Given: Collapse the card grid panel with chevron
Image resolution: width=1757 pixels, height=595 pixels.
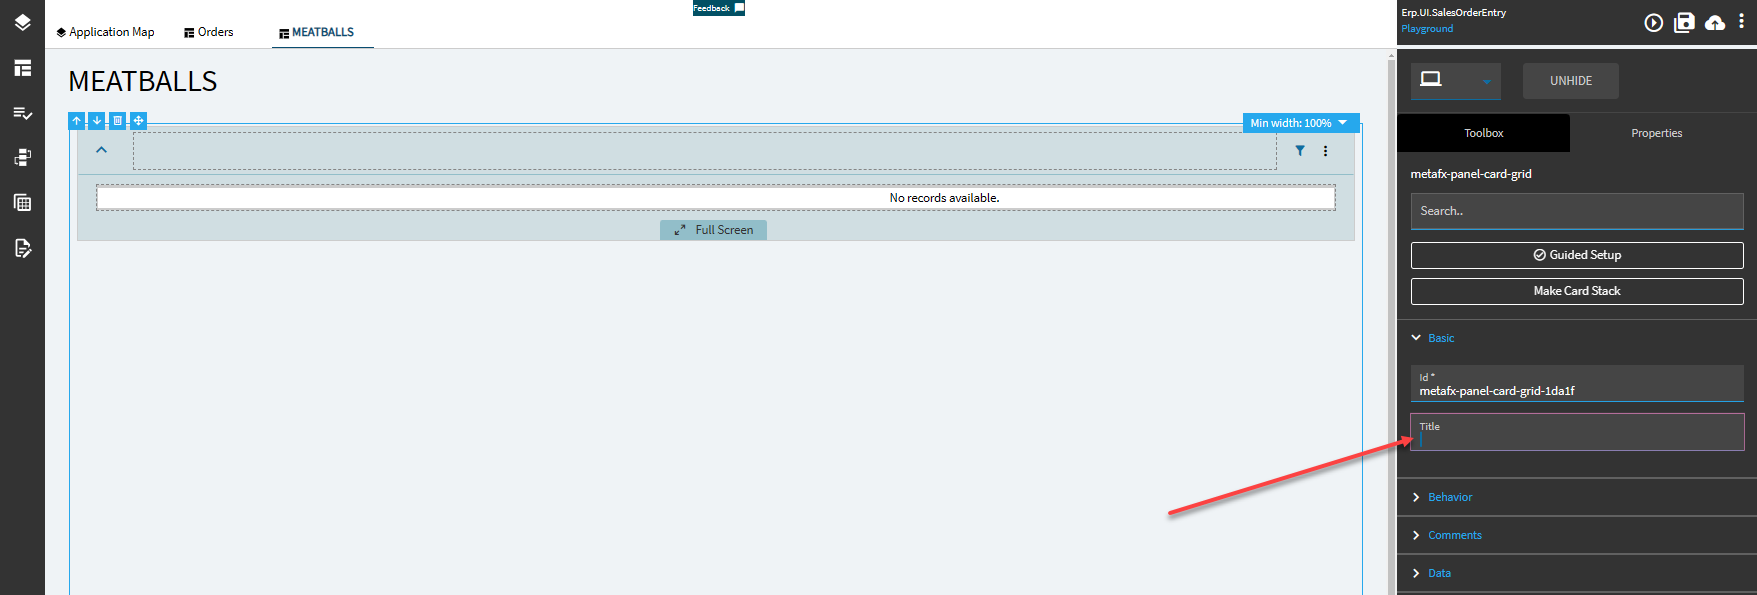Looking at the screenshot, I should tap(101, 150).
